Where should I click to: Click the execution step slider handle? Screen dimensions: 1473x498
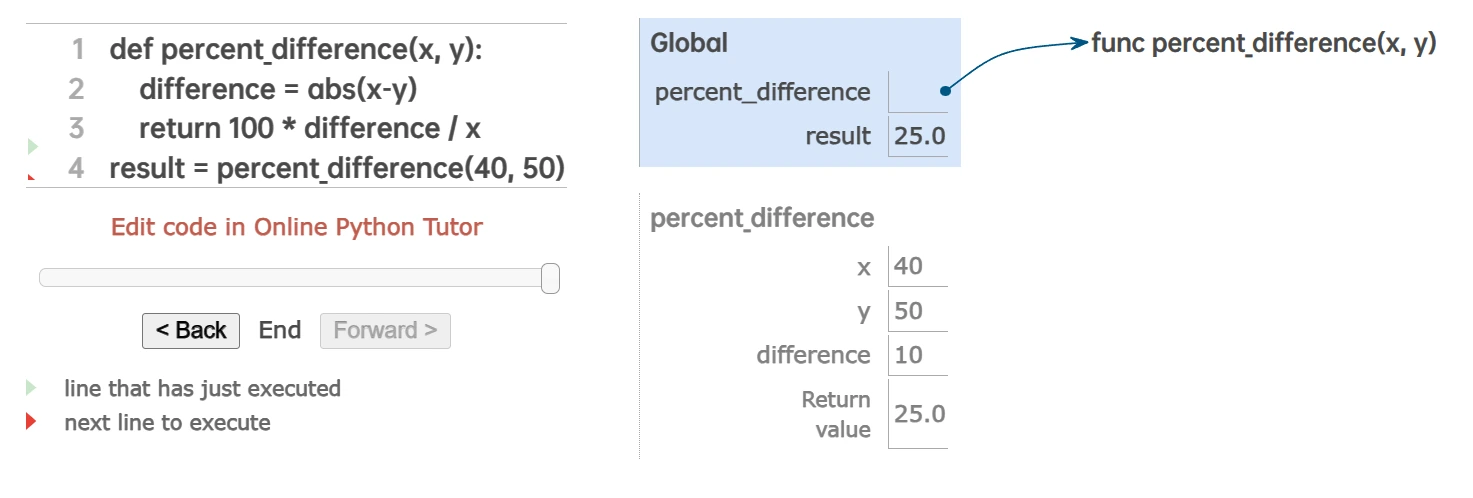tap(550, 278)
